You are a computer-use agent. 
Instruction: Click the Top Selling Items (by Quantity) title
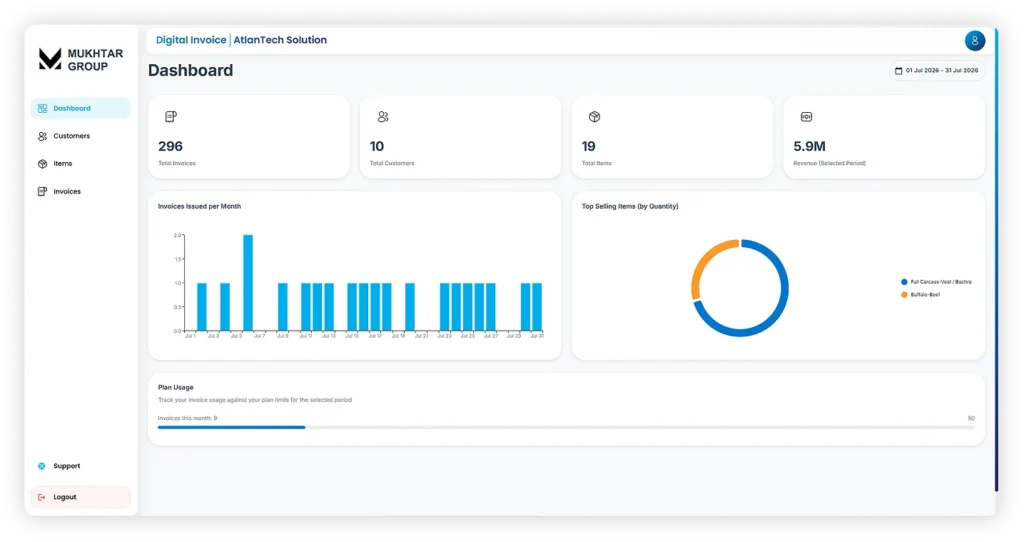(630, 206)
